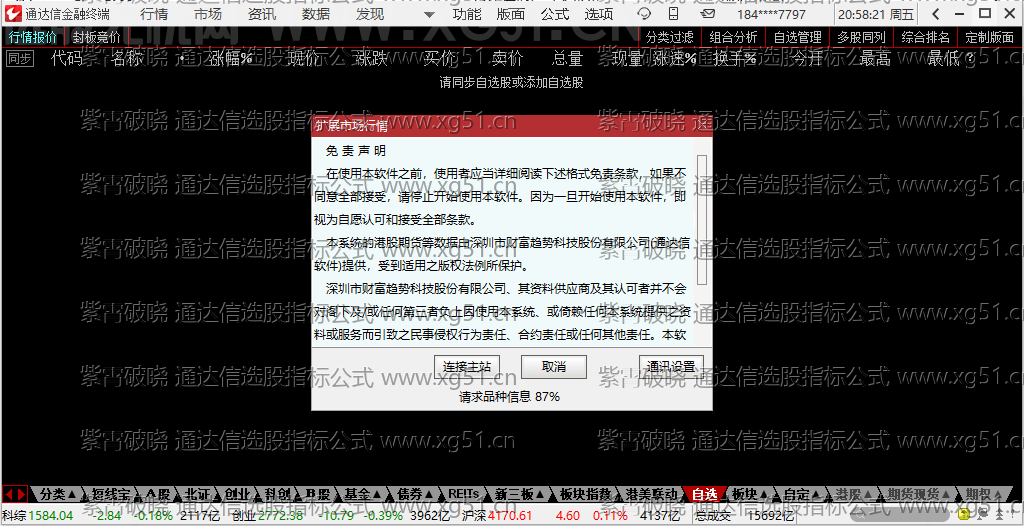Switch to the 封板竞价 tab
Image resolution: width=1024 pixels, height=526 pixels.
[x=96, y=37]
